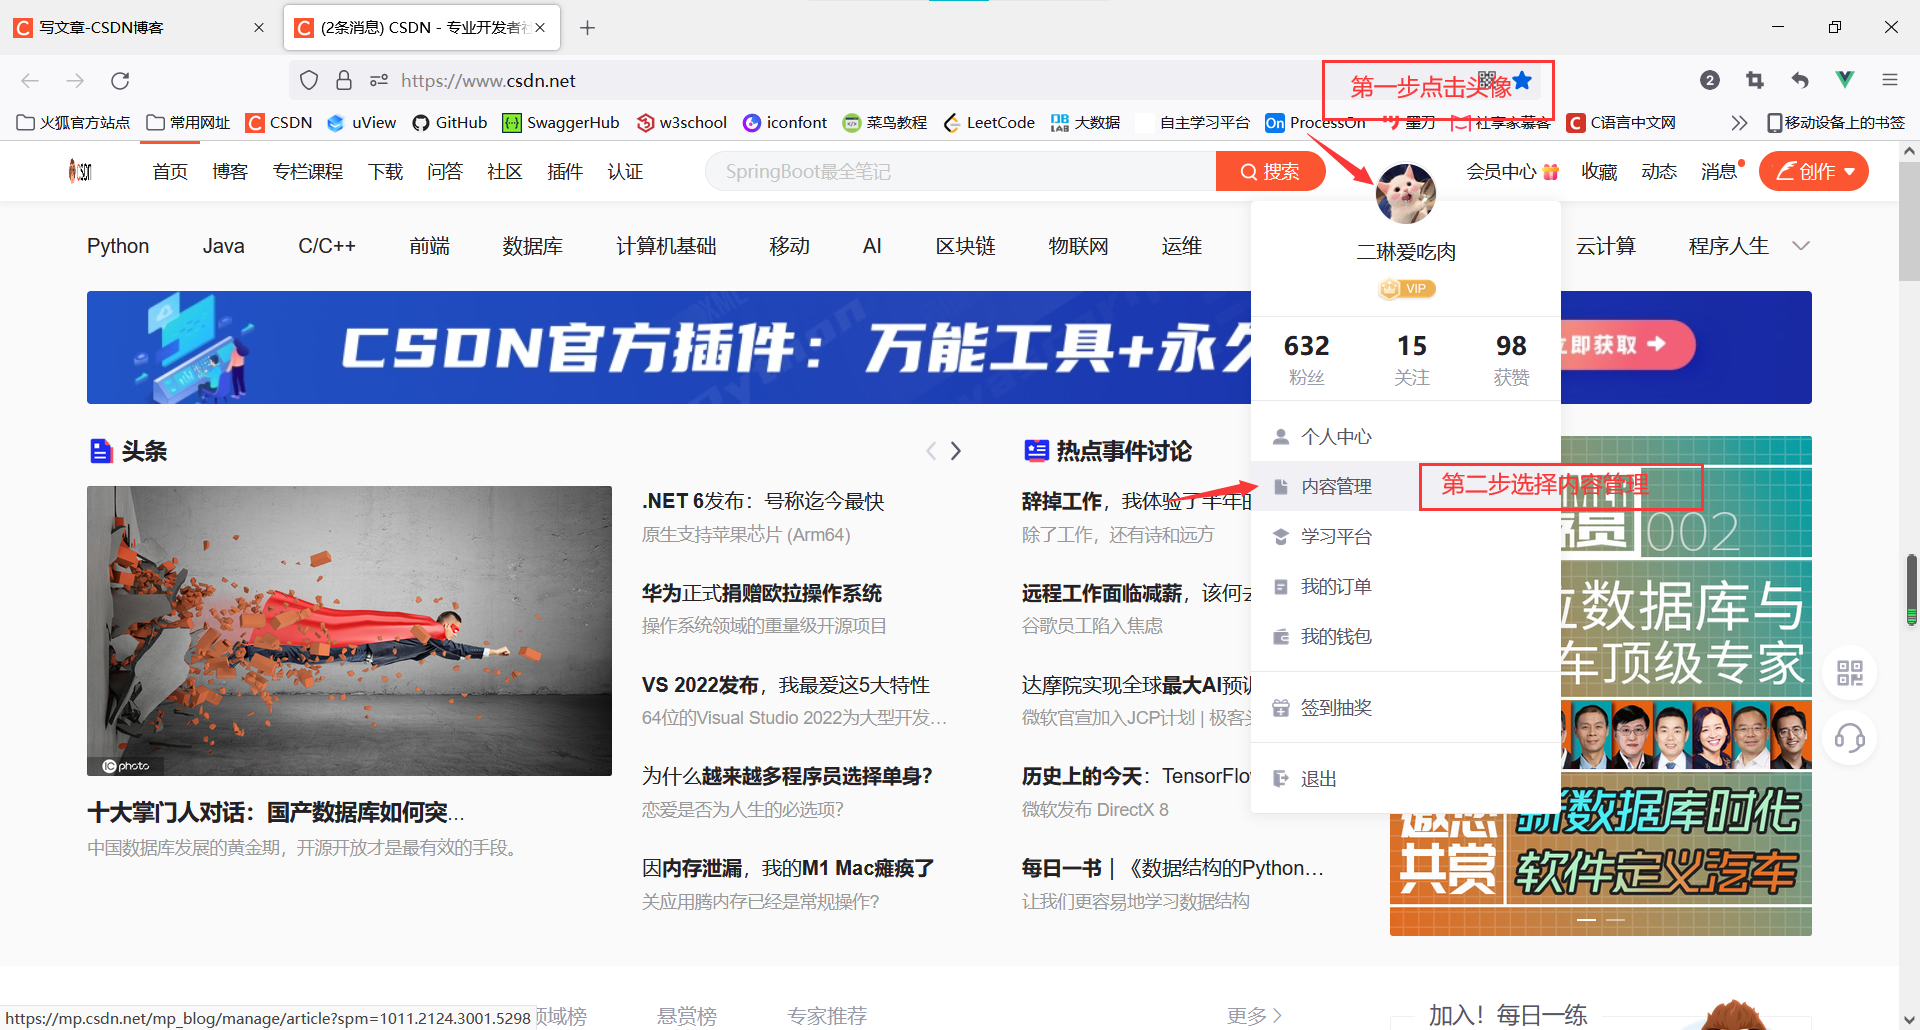This screenshot has width=1920, height=1030.
Task: Select the Python category tab
Action: 118,246
